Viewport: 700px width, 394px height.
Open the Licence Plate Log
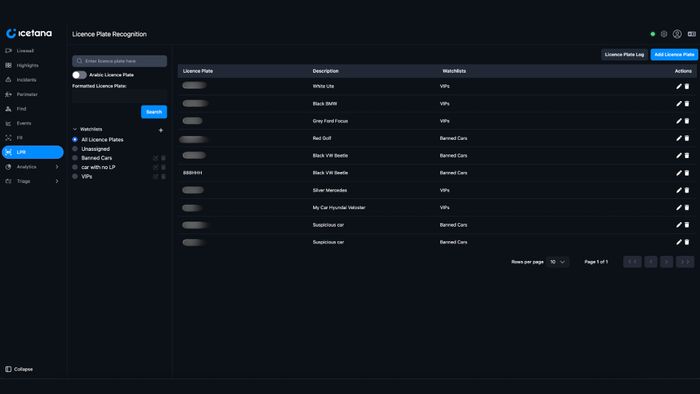(x=624, y=54)
